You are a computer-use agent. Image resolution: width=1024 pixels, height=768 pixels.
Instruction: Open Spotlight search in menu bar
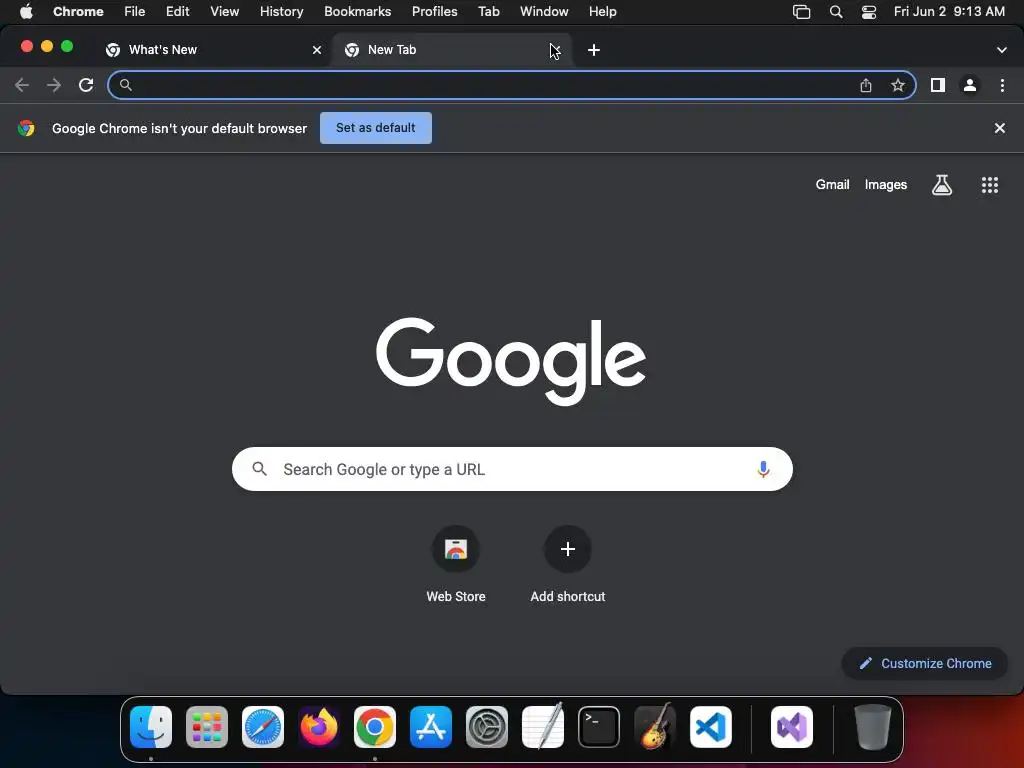click(x=836, y=11)
